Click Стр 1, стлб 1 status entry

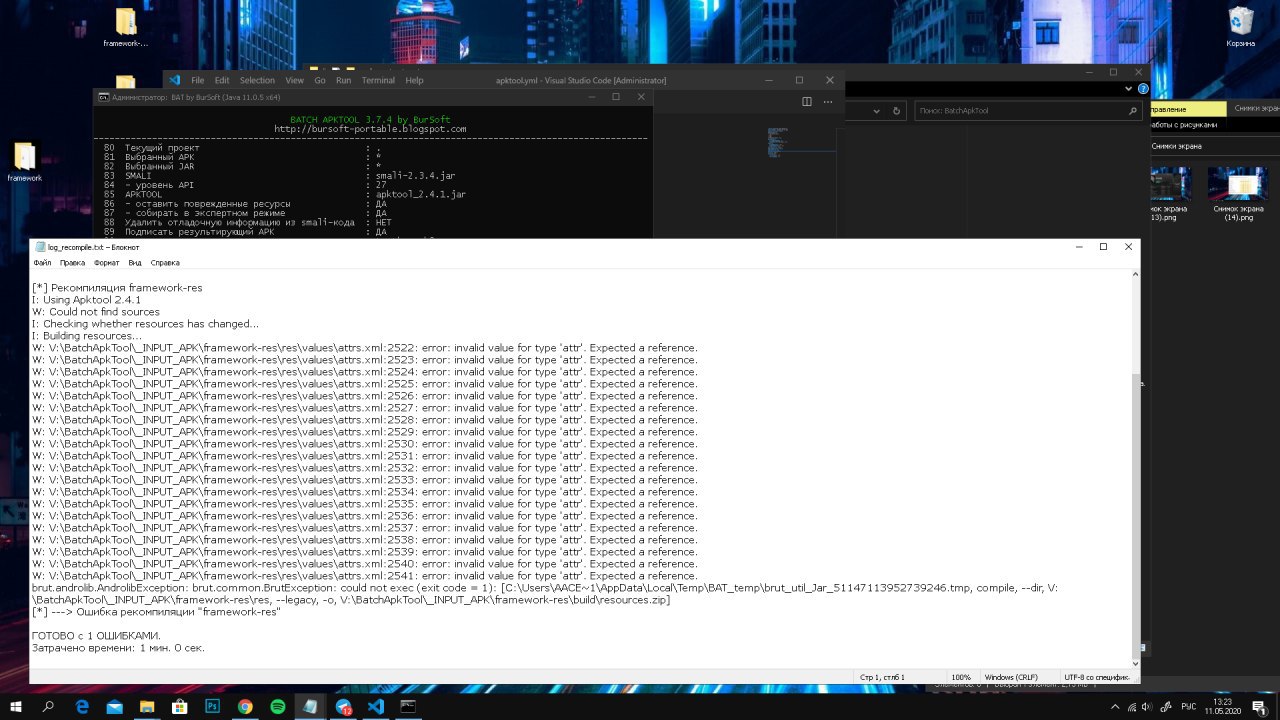coord(882,677)
